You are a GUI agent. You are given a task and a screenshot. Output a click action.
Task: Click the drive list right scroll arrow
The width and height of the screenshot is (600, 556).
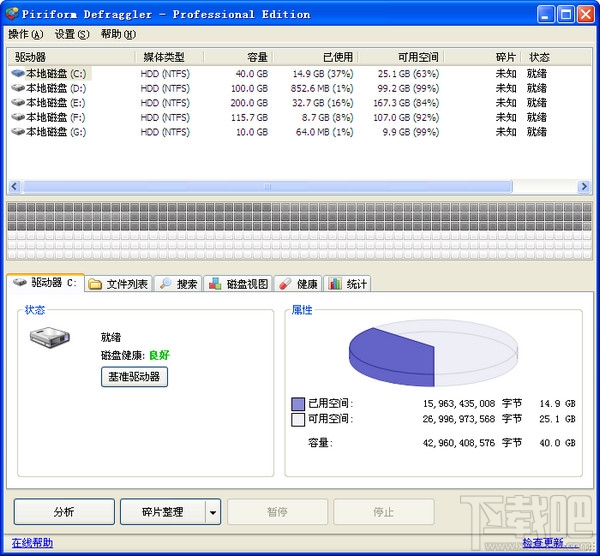[x=584, y=187]
